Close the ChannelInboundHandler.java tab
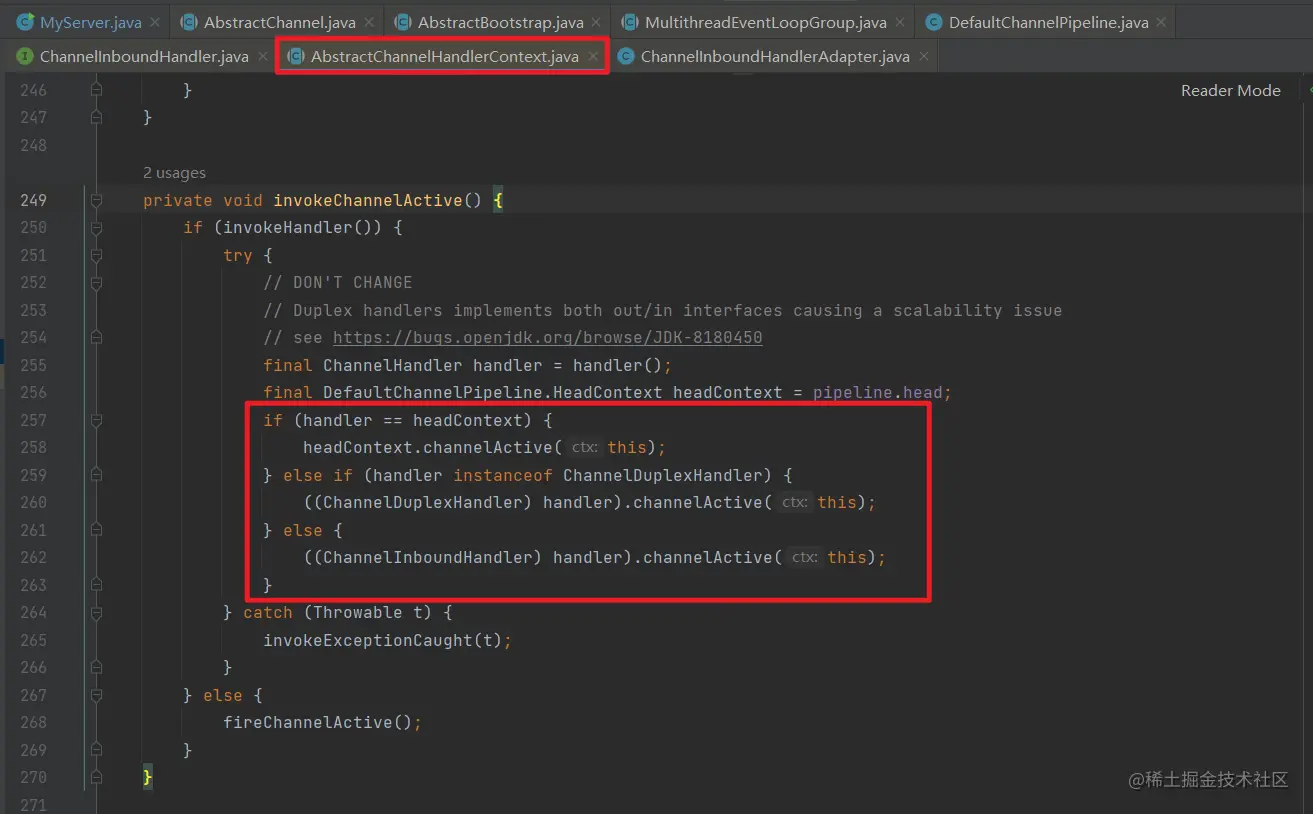 click(262, 57)
